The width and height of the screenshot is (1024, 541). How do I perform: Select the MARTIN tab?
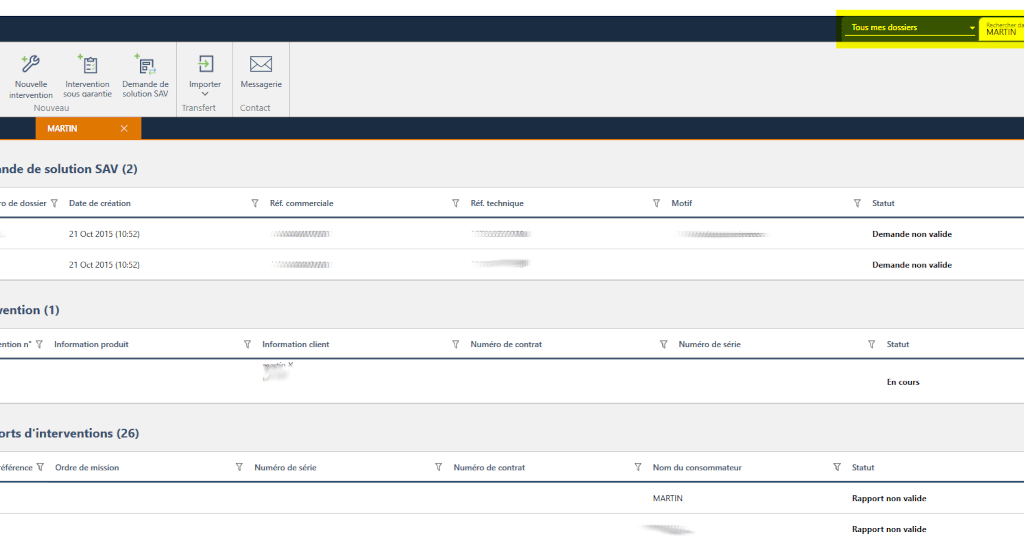coord(63,129)
